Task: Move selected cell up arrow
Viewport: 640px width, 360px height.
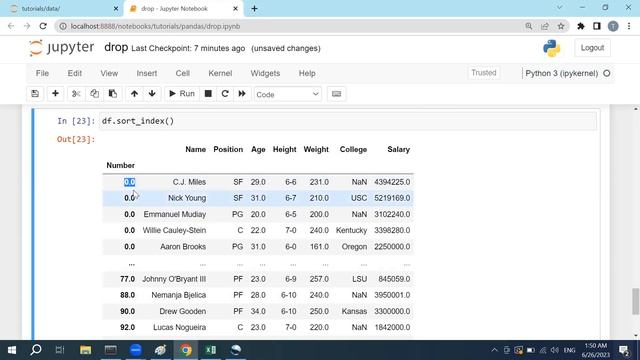Action: pyautogui.click(x=134, y=94)
